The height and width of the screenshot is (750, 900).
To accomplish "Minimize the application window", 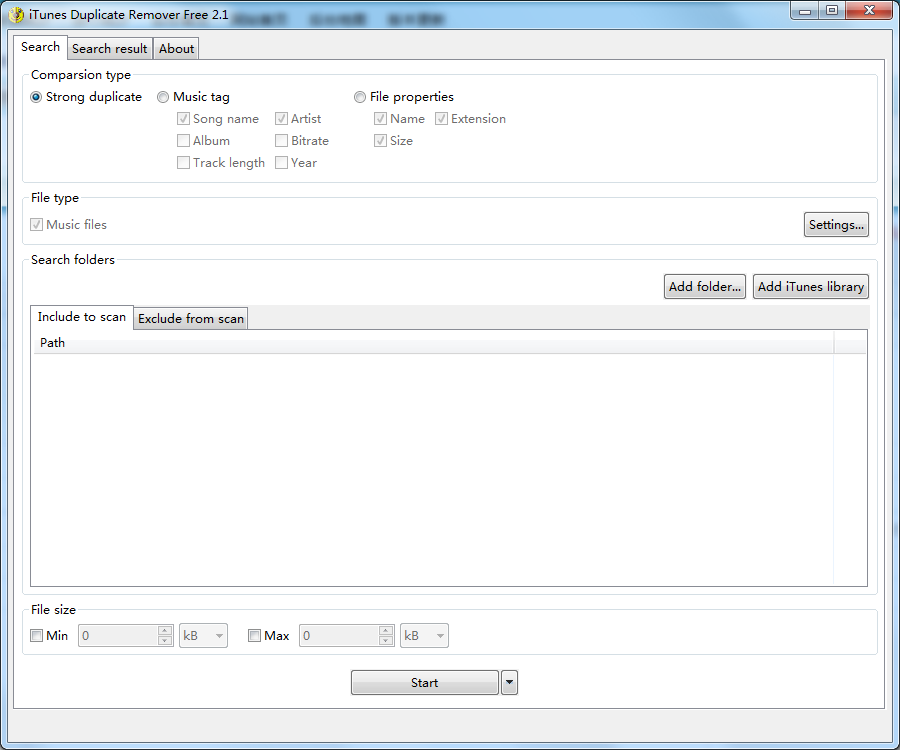I will pos(805,10).
